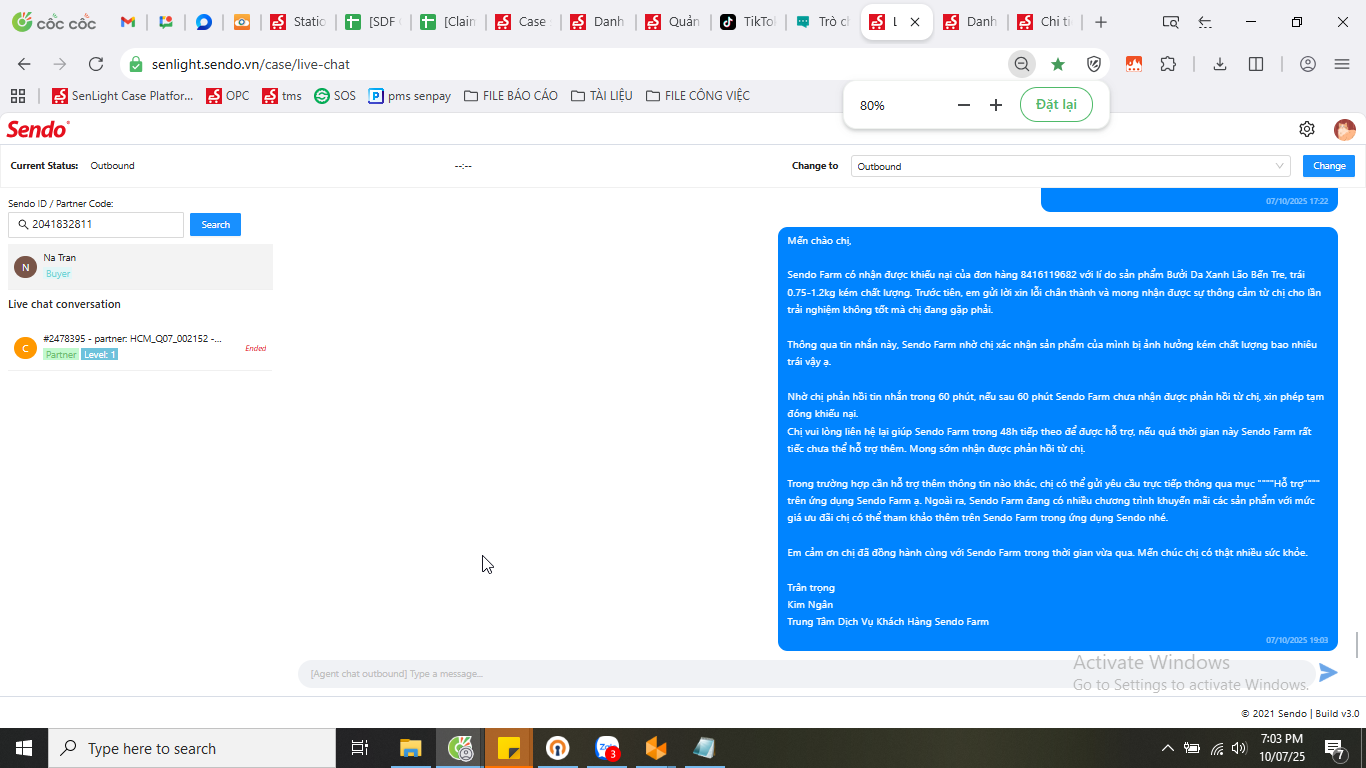Click the Level: 1 tag

coord(99,354)
